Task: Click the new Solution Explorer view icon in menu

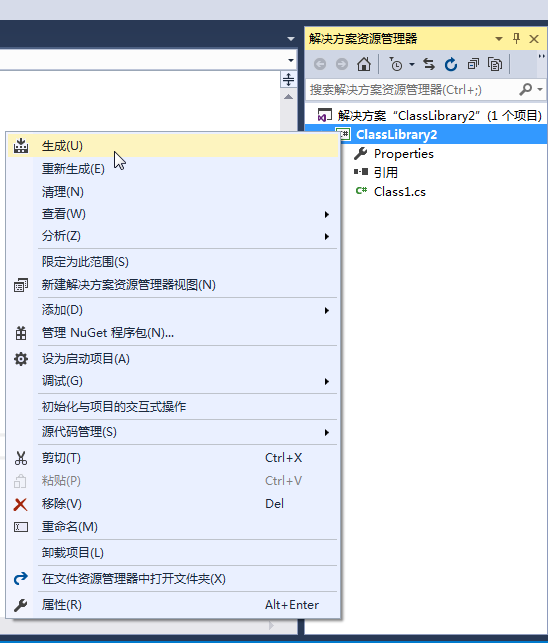Action: tap(21, 285)
